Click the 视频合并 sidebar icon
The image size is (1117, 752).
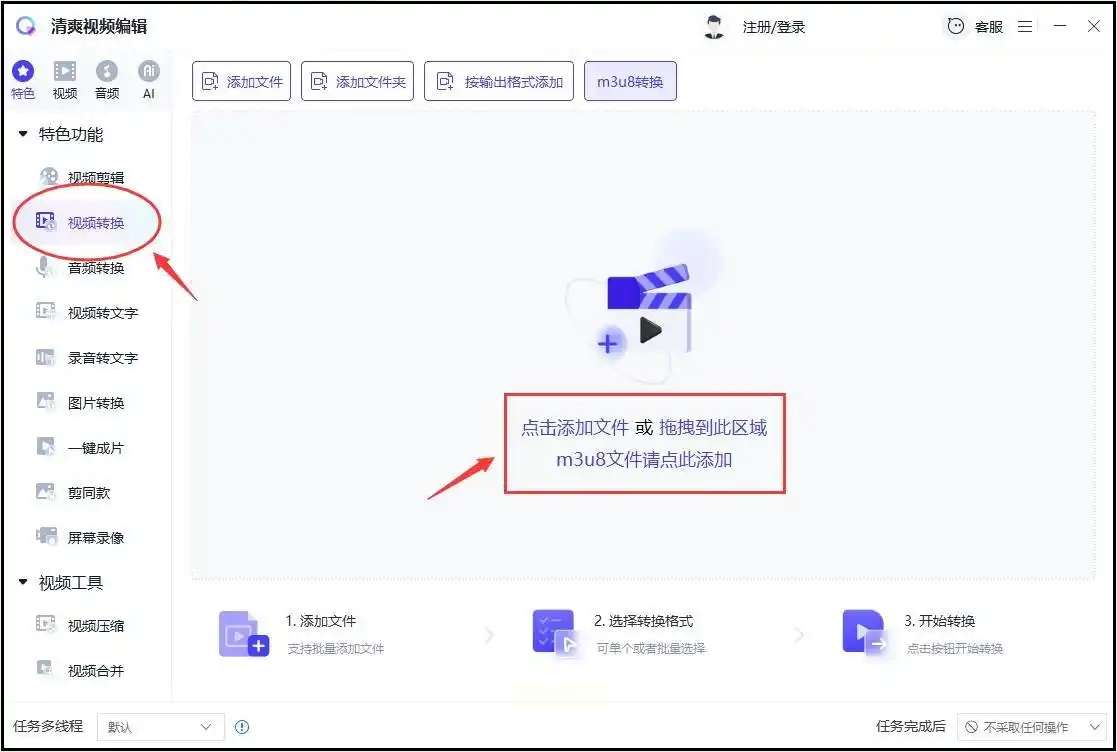44,669
